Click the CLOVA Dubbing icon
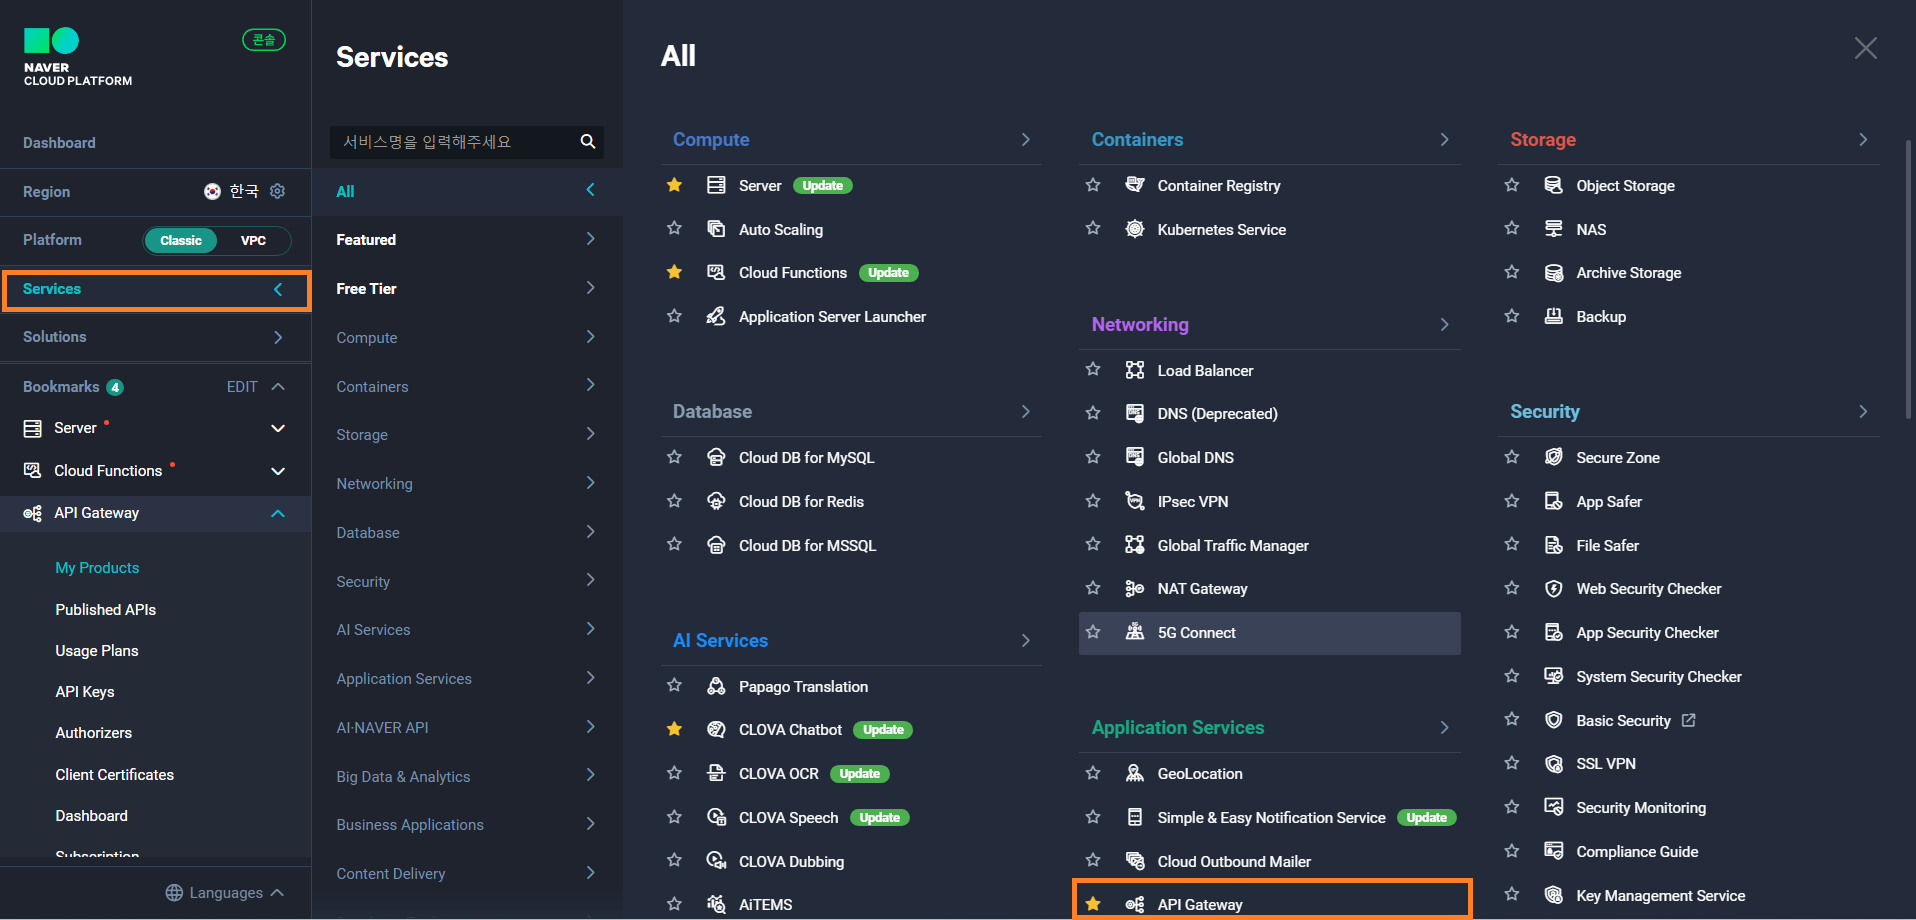Image resolution: width=1916 pixels, height=920 pixels. 716,861
